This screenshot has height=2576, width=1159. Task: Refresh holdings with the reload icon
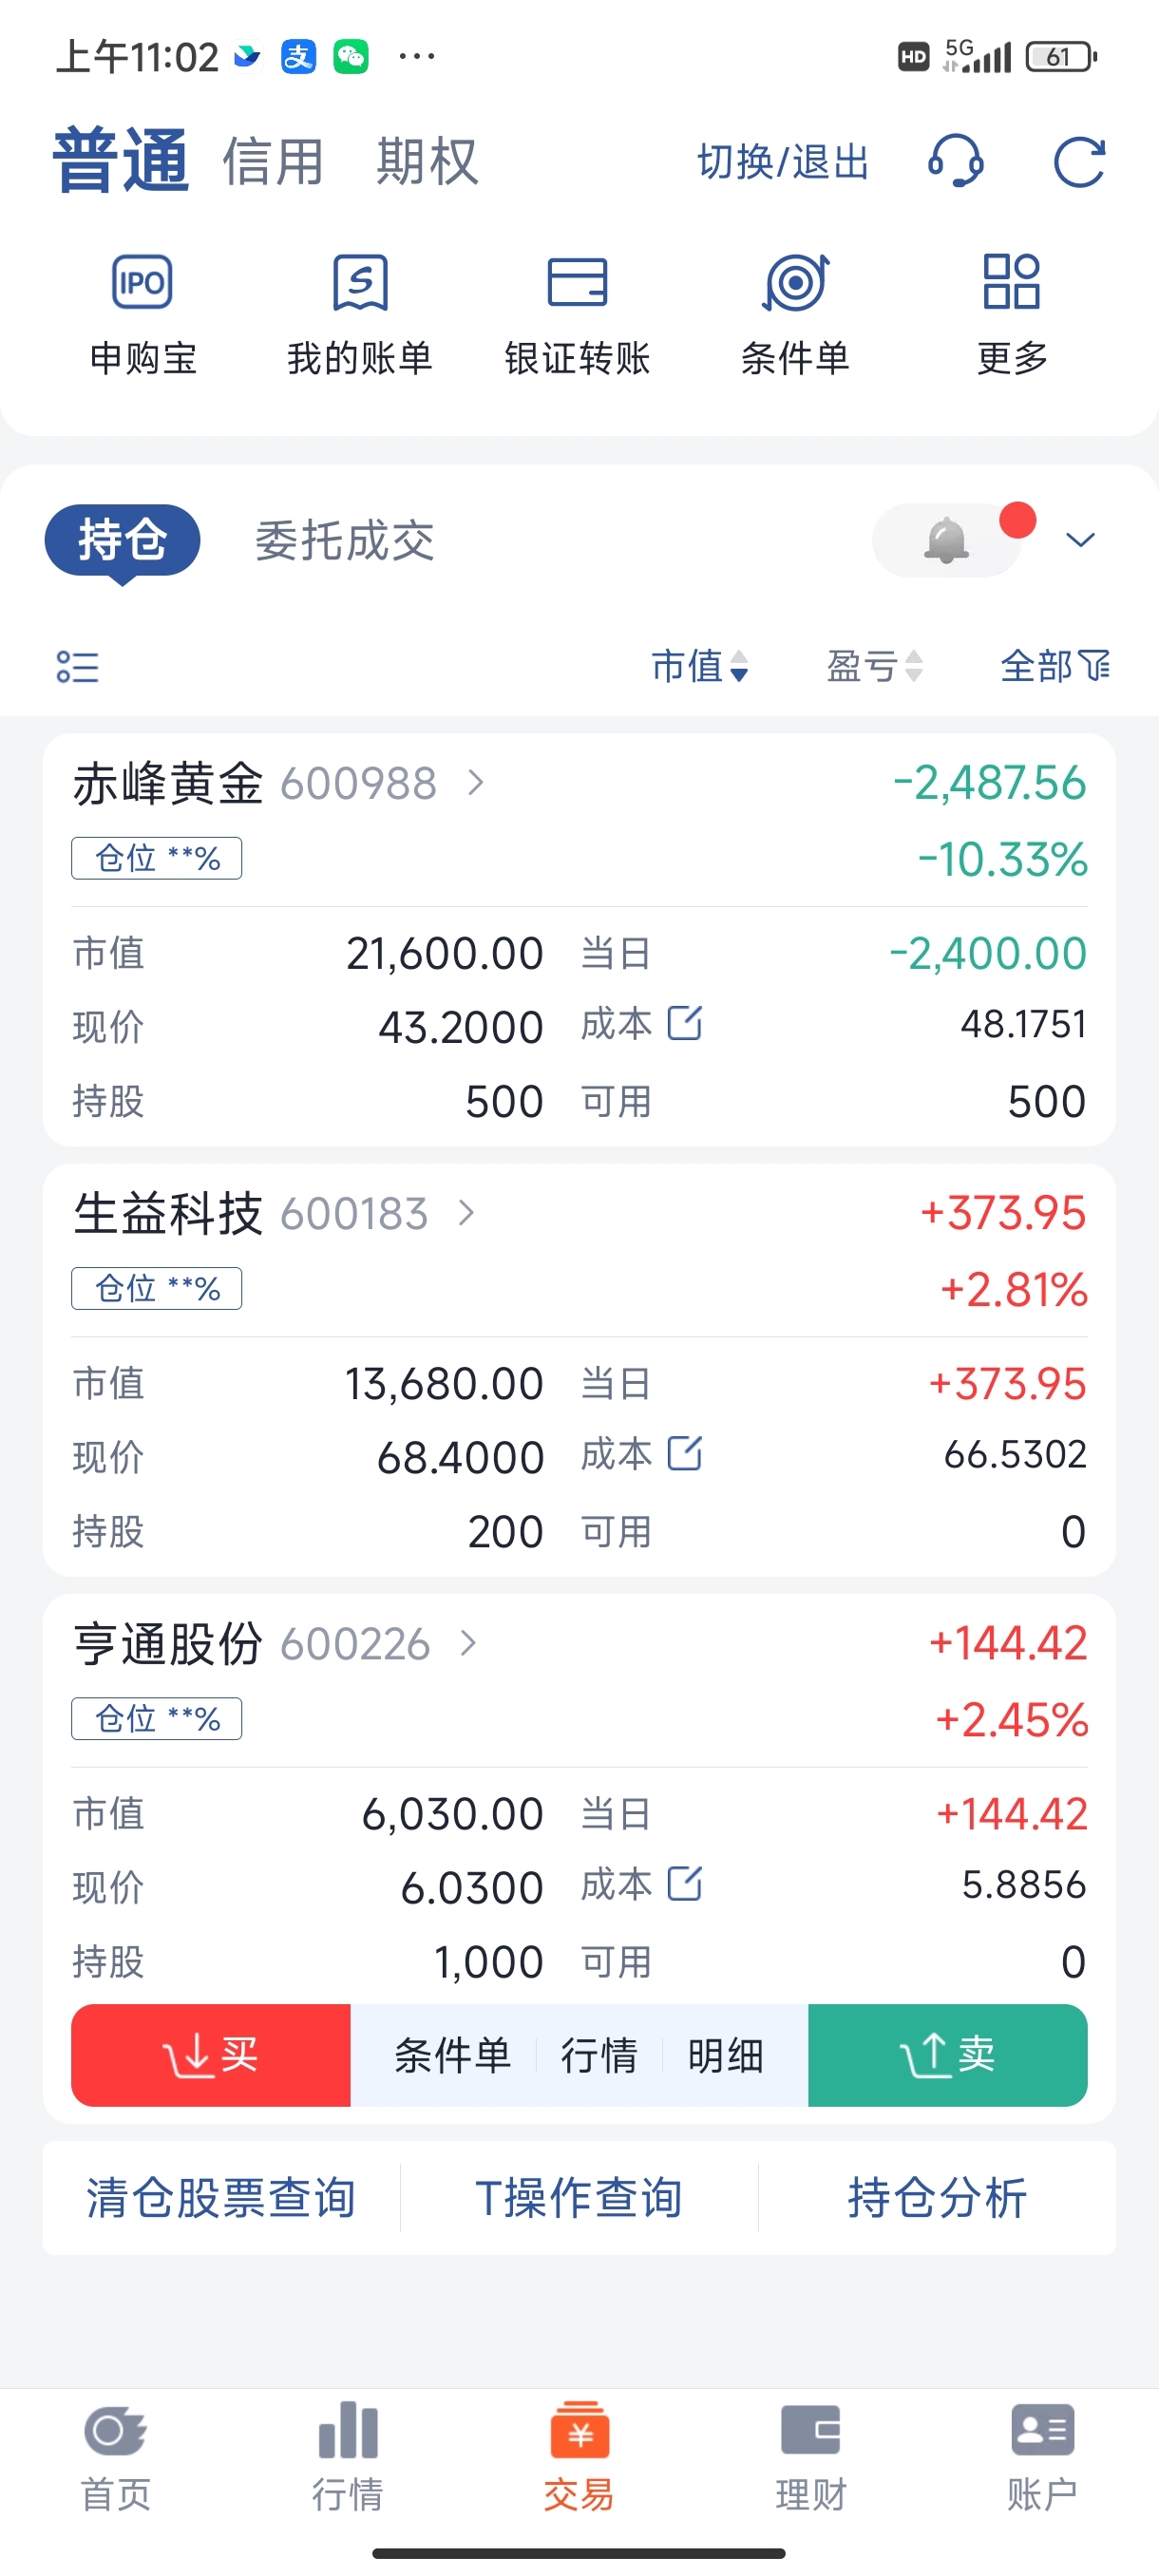click(x=1080, y=161)
